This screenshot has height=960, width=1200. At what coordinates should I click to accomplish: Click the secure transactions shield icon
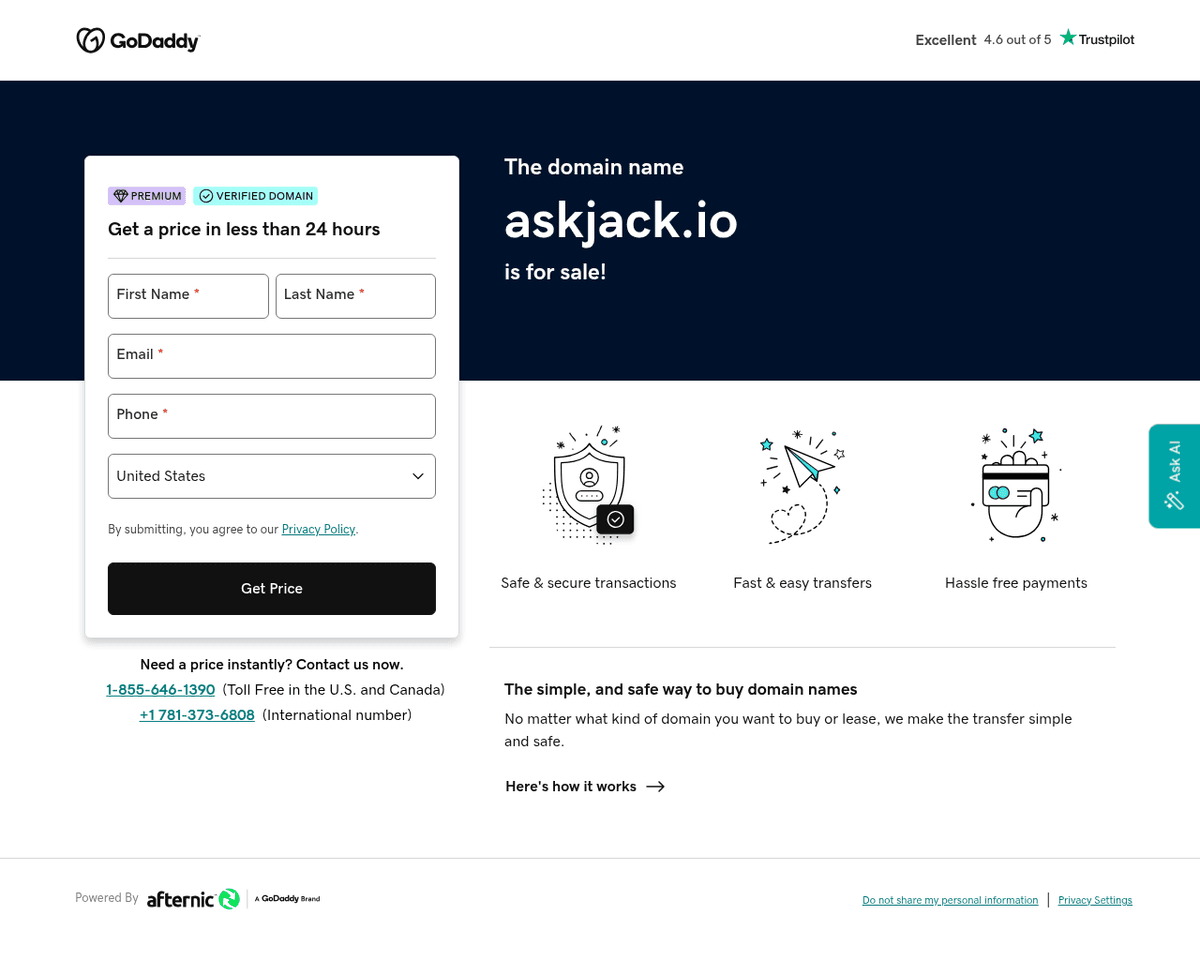(589, 484)
